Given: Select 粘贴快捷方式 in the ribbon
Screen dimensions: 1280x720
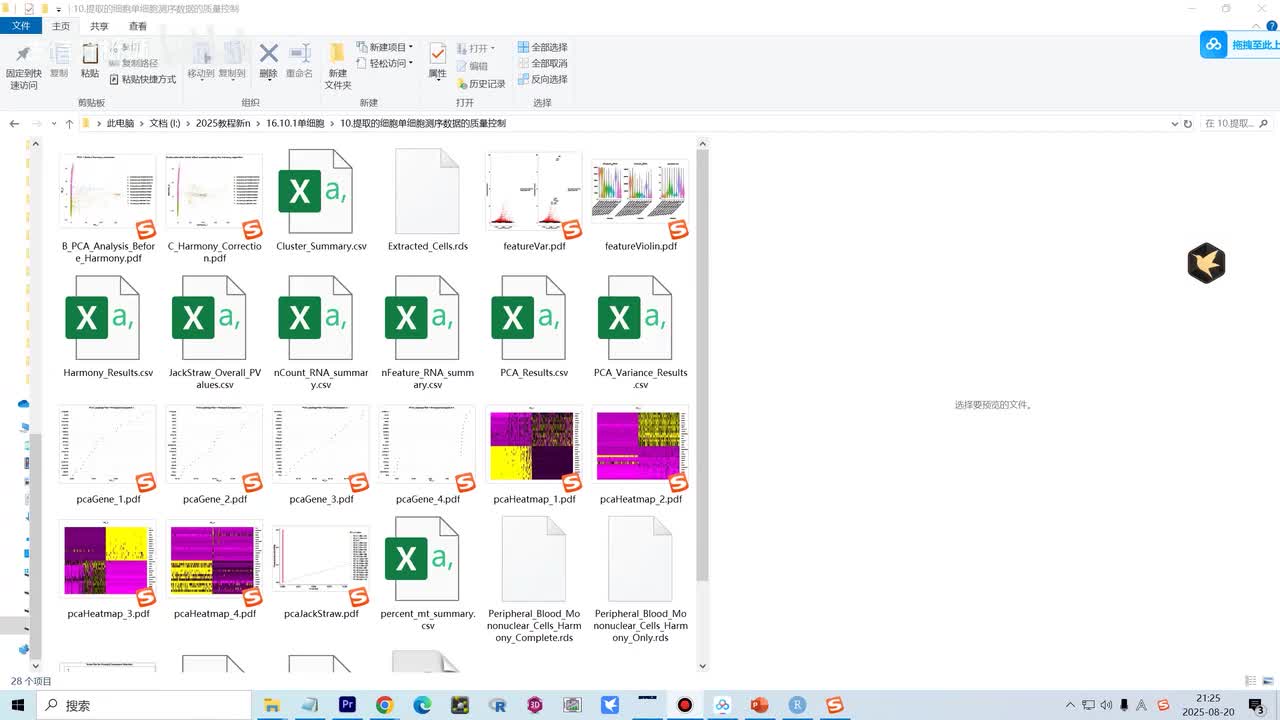Looking at the screenshot, I should (x=142, y=79).
